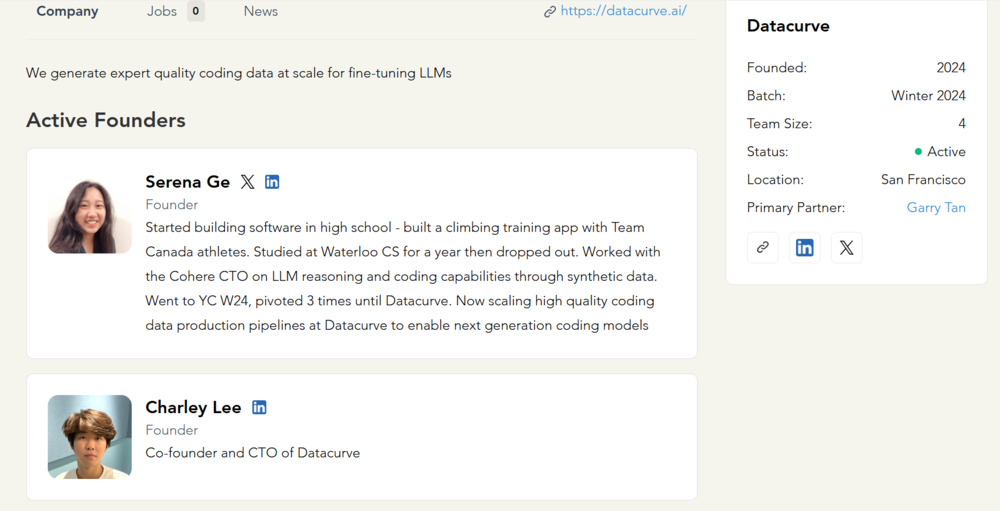Viewport: 1000px width, 511px height.
Task: Click the Datacurve heading in sidebar card
Action: click(788, 26)
